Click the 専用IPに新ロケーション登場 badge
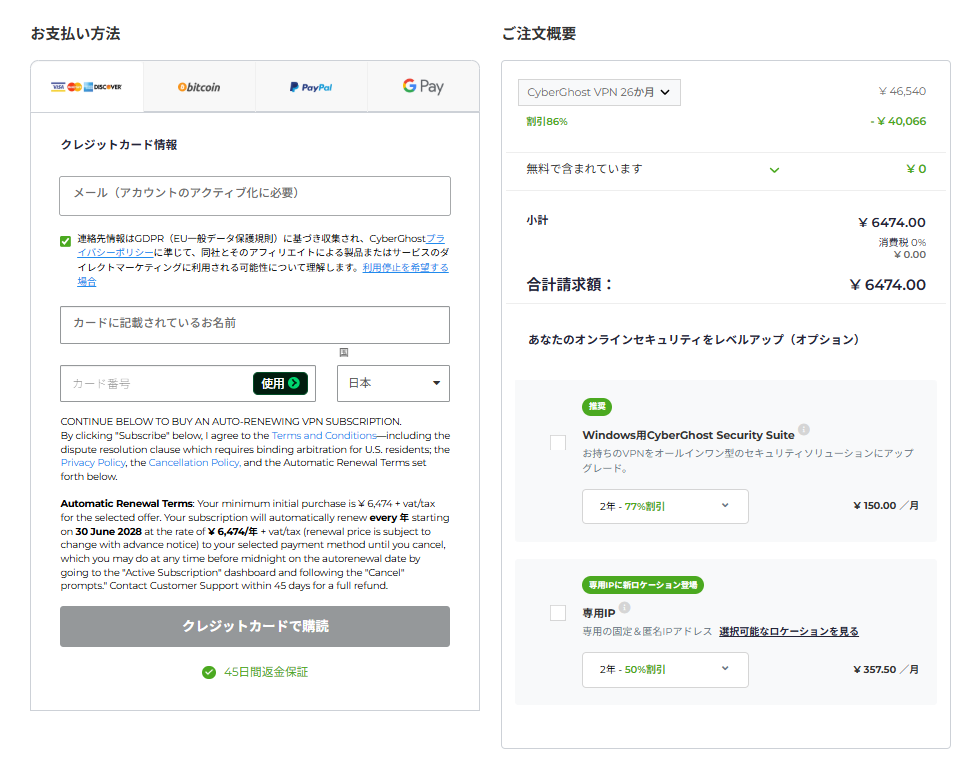Image resolution: width=980 pixels, height=774 pixels. (x=643, y=585)
